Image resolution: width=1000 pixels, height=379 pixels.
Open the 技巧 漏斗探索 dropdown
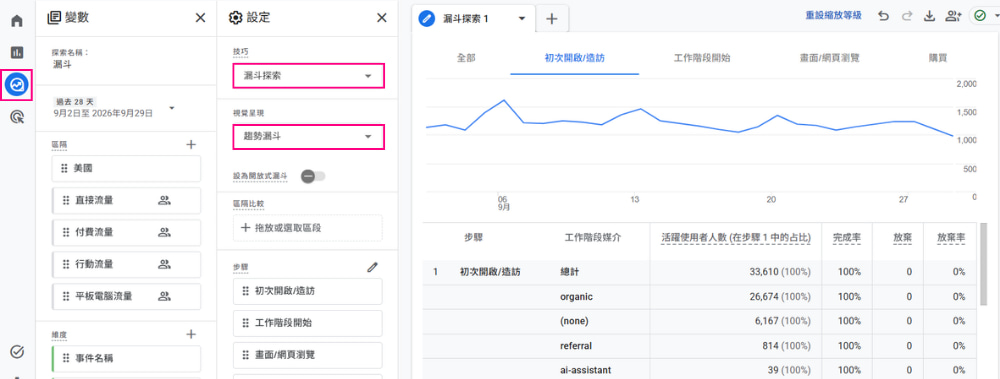(309, 76)
